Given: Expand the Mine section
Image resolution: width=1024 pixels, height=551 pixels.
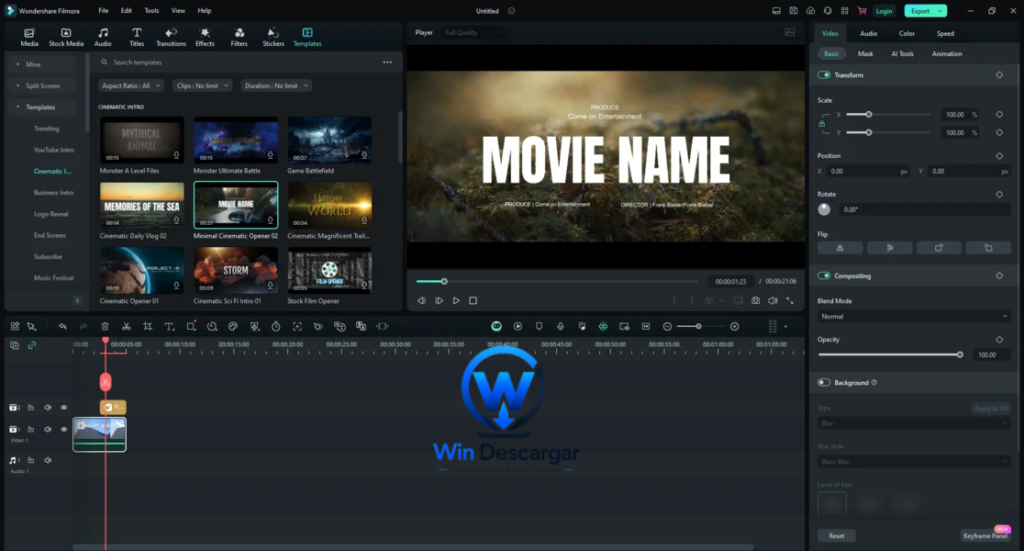Looking at the screenshot, I should click(40, 64).
